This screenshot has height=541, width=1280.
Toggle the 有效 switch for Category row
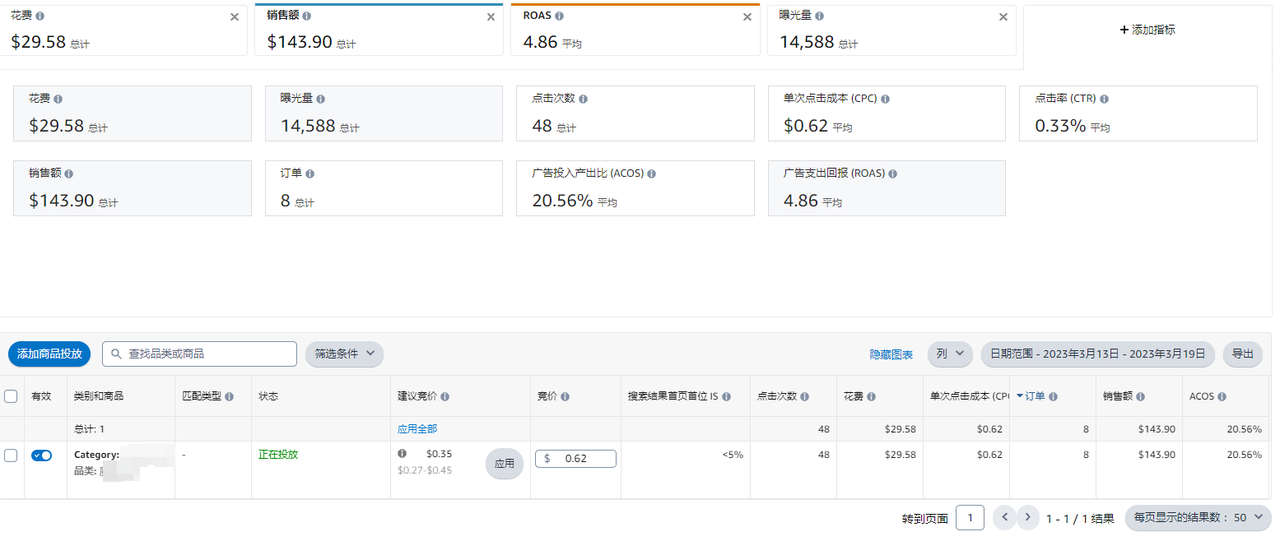coord(41,455)
